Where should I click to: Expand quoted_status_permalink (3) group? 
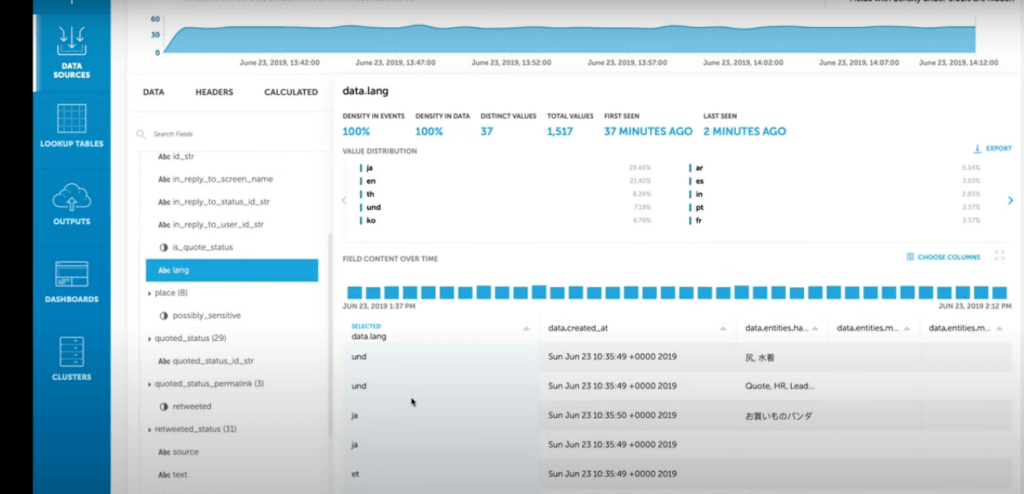tap(150, 384)
